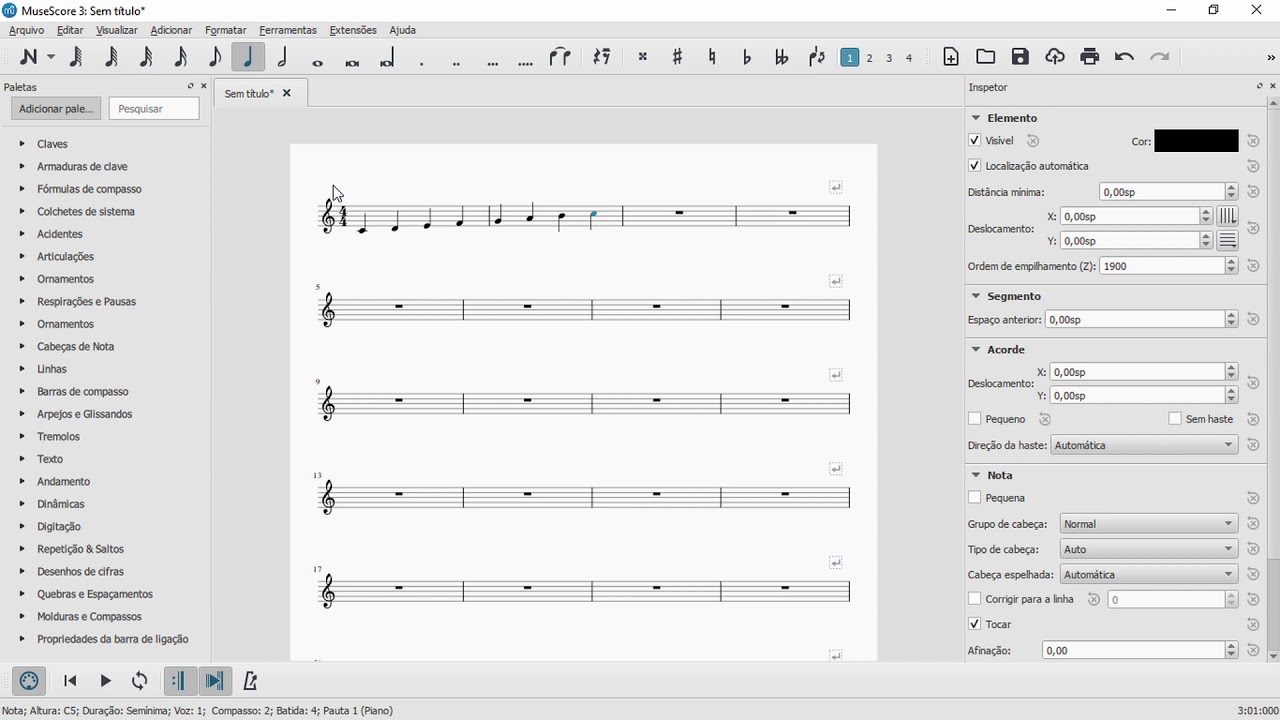Select voice 2 button
Screen dimensions: 1280x720
coord(870,58)
